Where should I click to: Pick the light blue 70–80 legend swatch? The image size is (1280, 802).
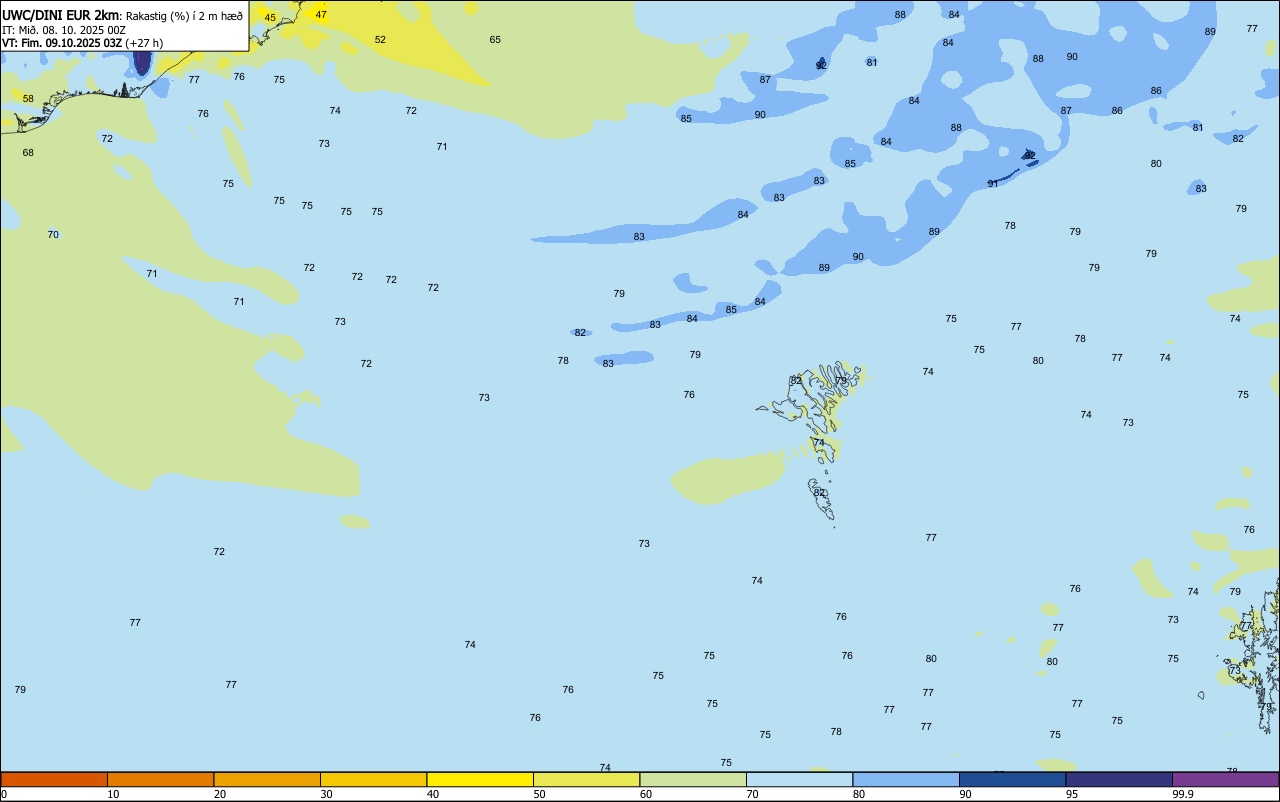[x=799, y=779]
